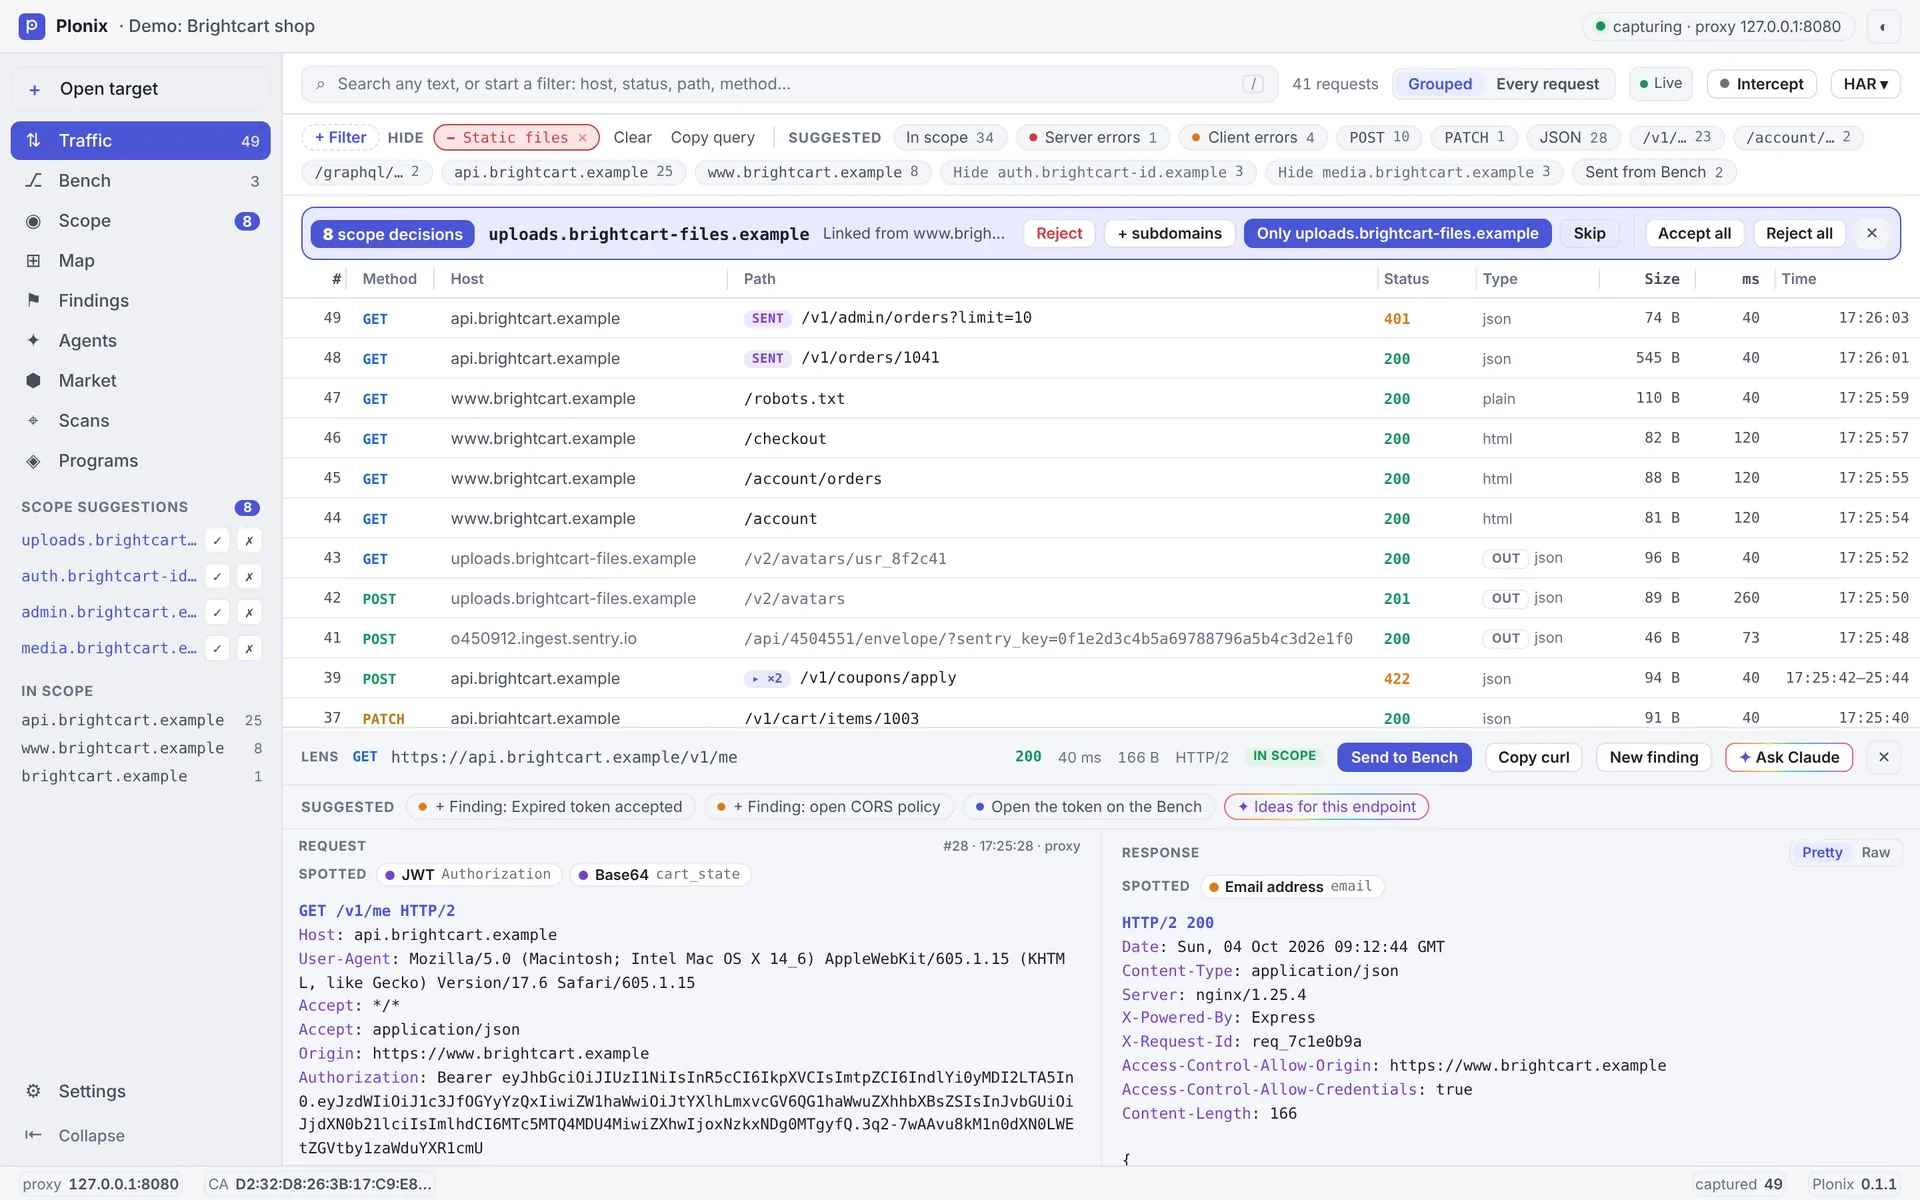Image resolution: width=1920 pixels, height=1200 pixels.
Task: Expand the x2 grouped coupons/apply requests
Action: click(767, 678)
